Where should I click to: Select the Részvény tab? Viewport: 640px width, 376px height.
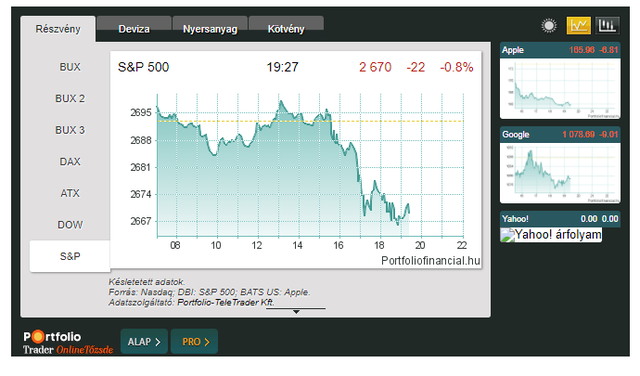[58, 29]
